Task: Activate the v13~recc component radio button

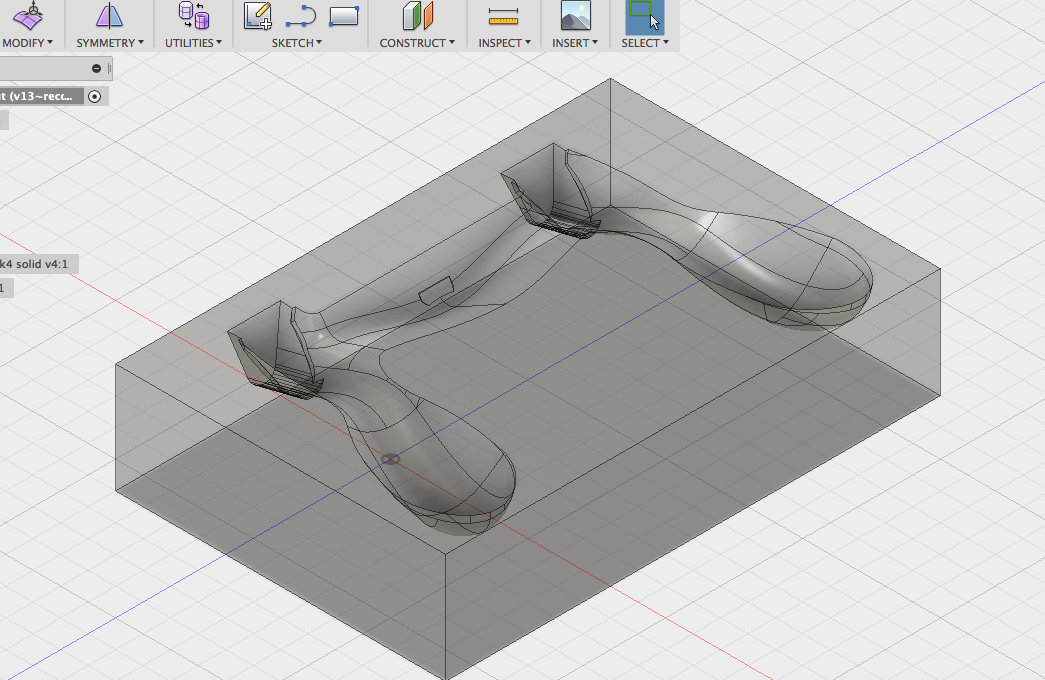Action: tap(95, 97)
